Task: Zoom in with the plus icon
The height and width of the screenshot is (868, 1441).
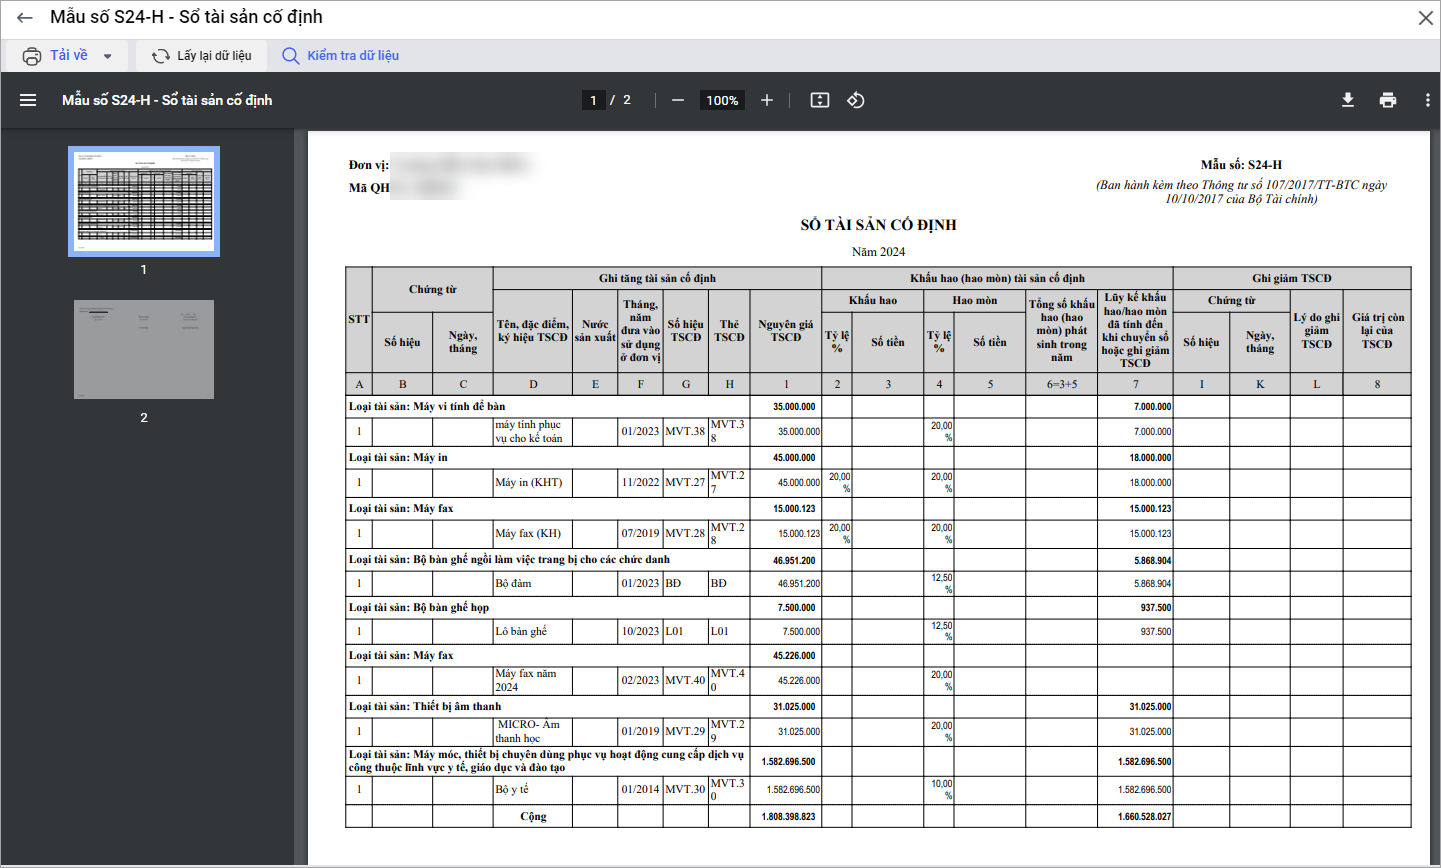Action: [x=767, y=100]
